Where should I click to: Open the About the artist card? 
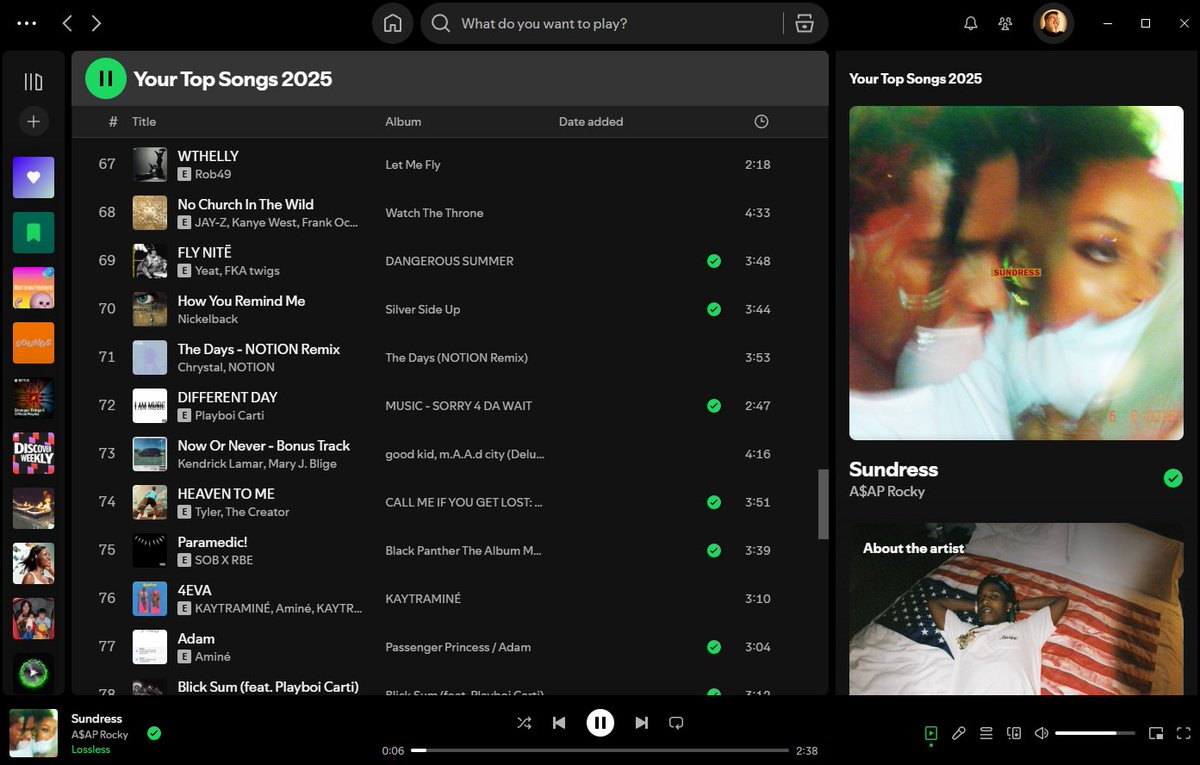click(1016, 609)
